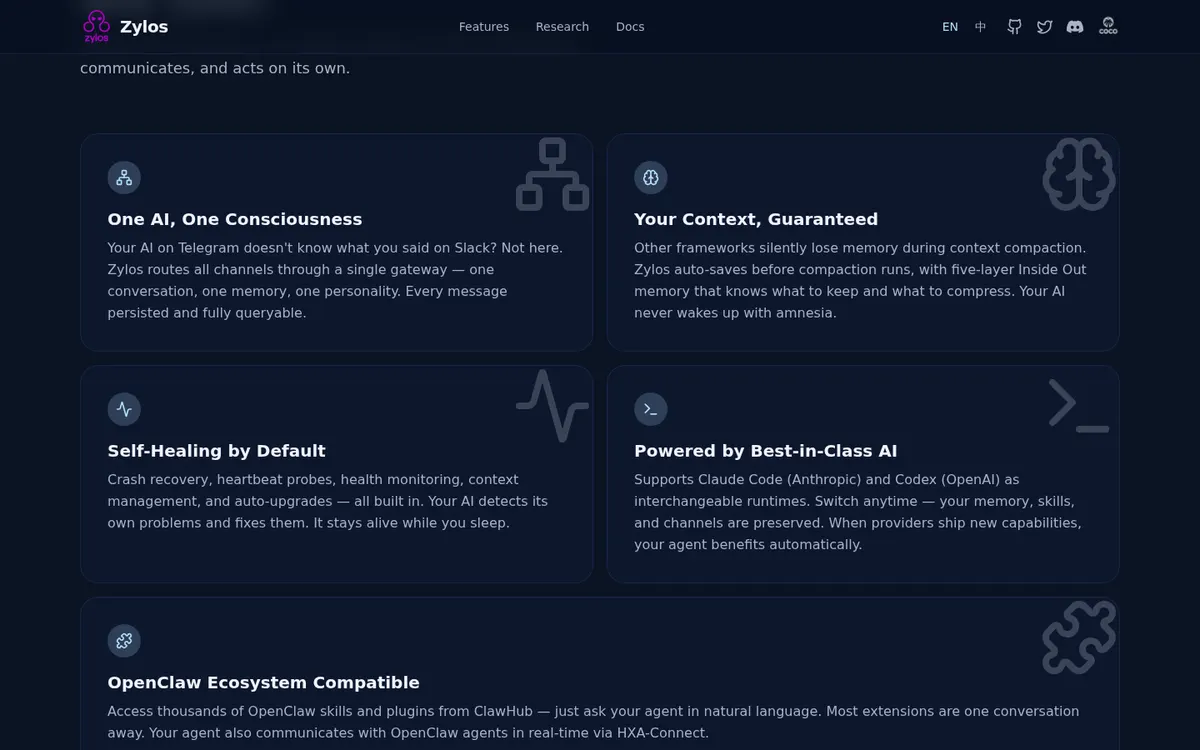The height and width of the screenshot is (750, 1200).
Task: Click the brain icon badge above Your Context
Action: click(651, 178)
